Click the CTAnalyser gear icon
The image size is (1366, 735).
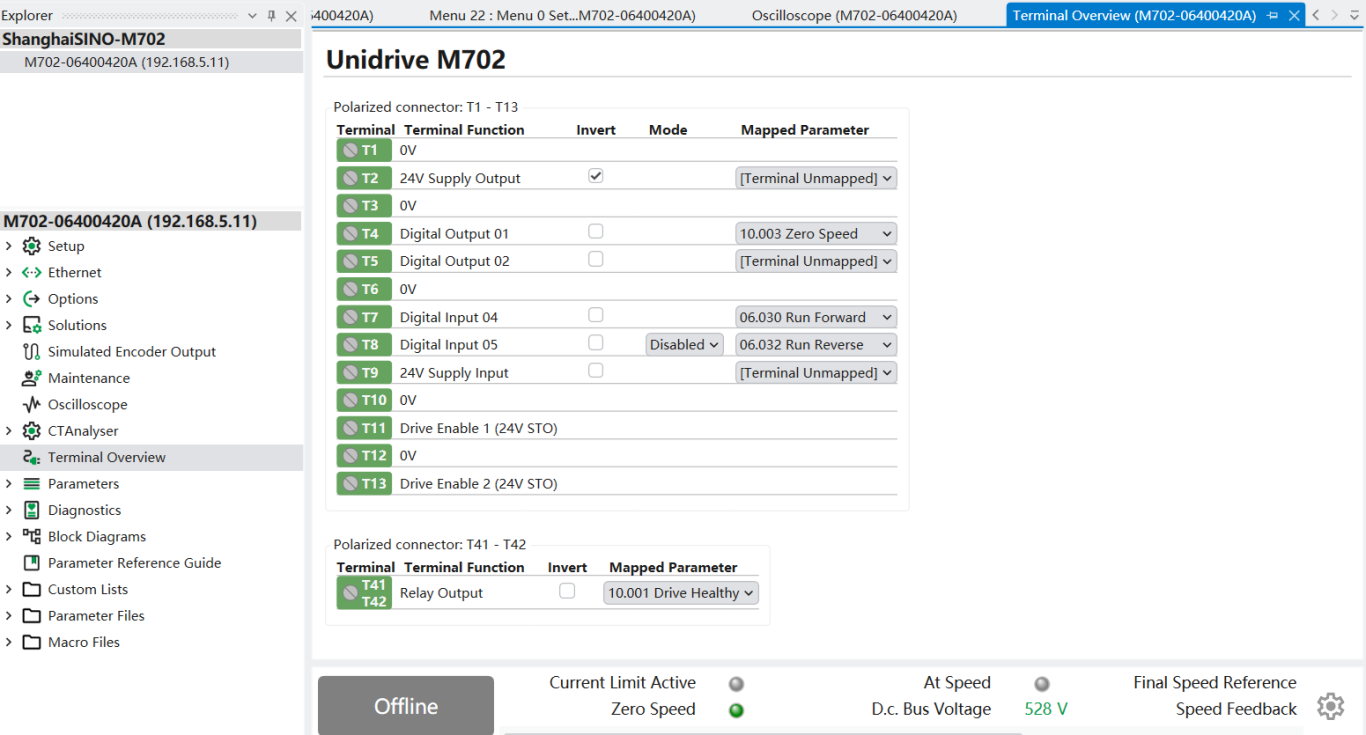[31, 431]
